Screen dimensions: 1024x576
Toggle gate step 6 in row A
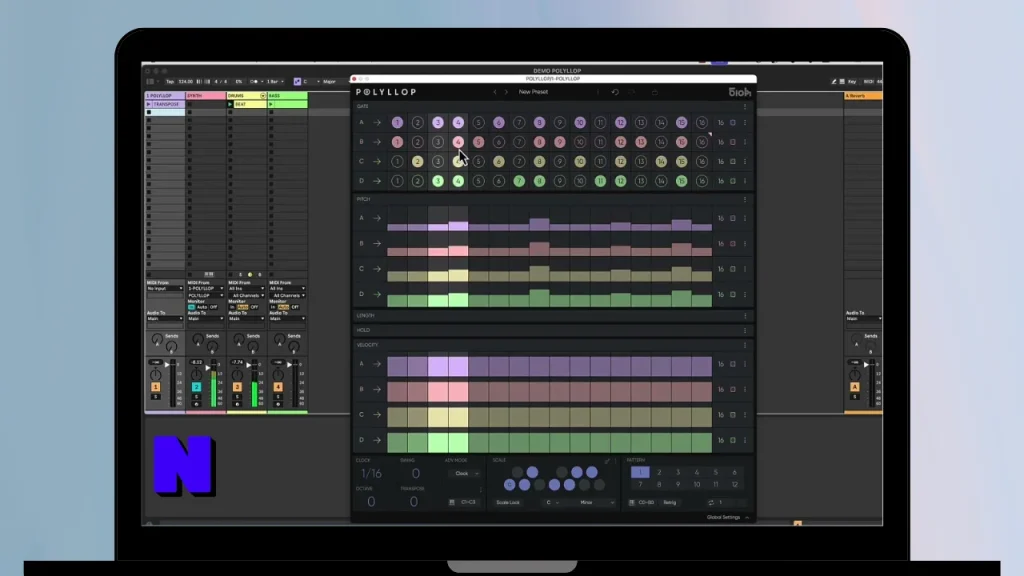click(498, 122)
